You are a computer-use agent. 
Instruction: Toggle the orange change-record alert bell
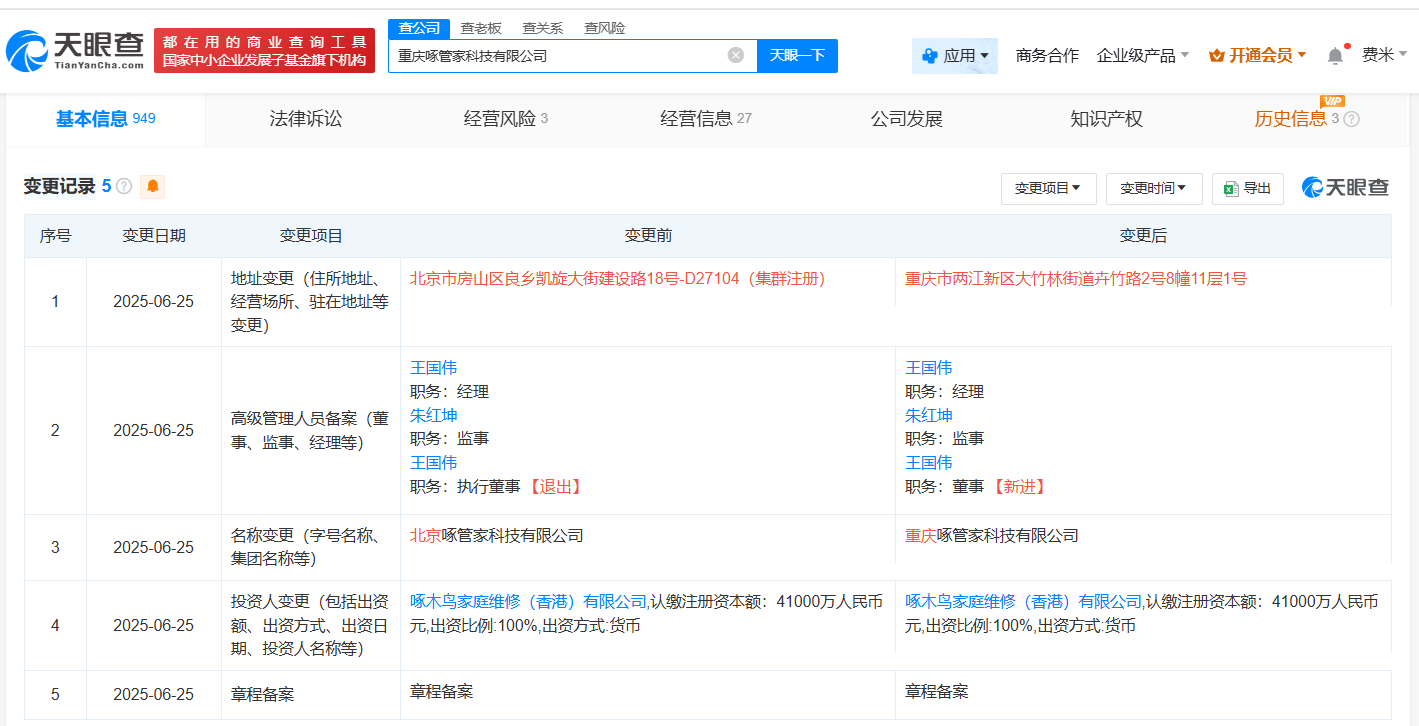click(x=153, y=186)
